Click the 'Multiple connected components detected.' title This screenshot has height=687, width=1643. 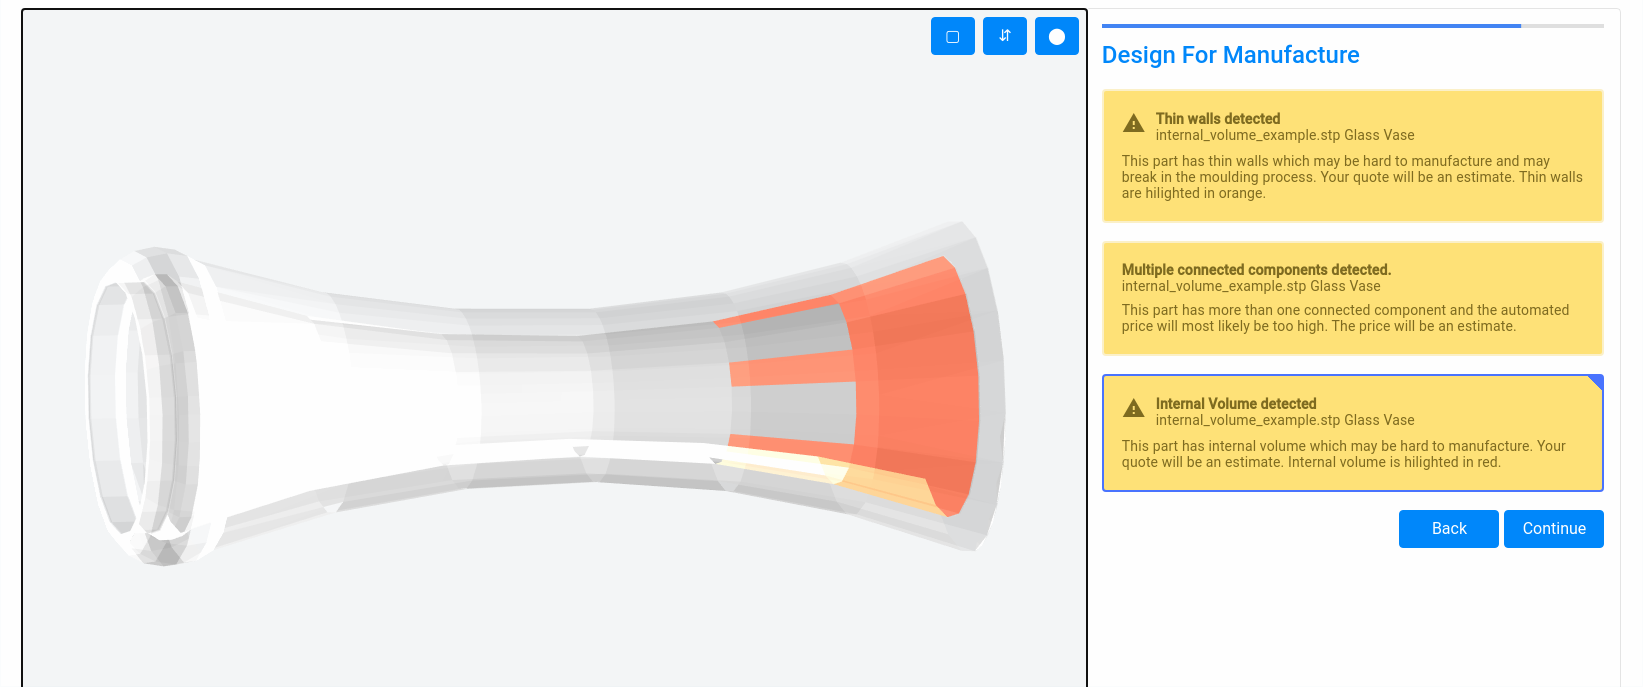point(1256,270)
